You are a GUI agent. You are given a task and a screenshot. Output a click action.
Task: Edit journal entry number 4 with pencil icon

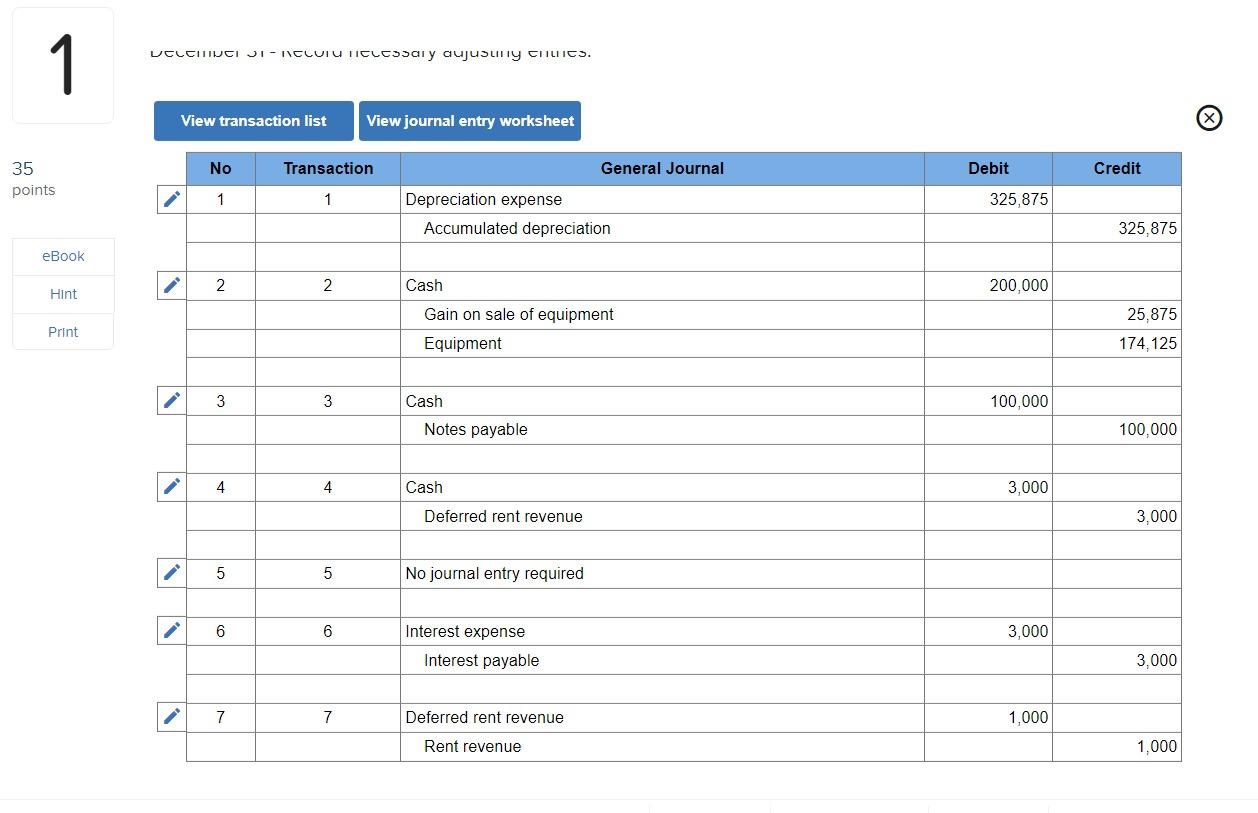click(x=172, y=486)
